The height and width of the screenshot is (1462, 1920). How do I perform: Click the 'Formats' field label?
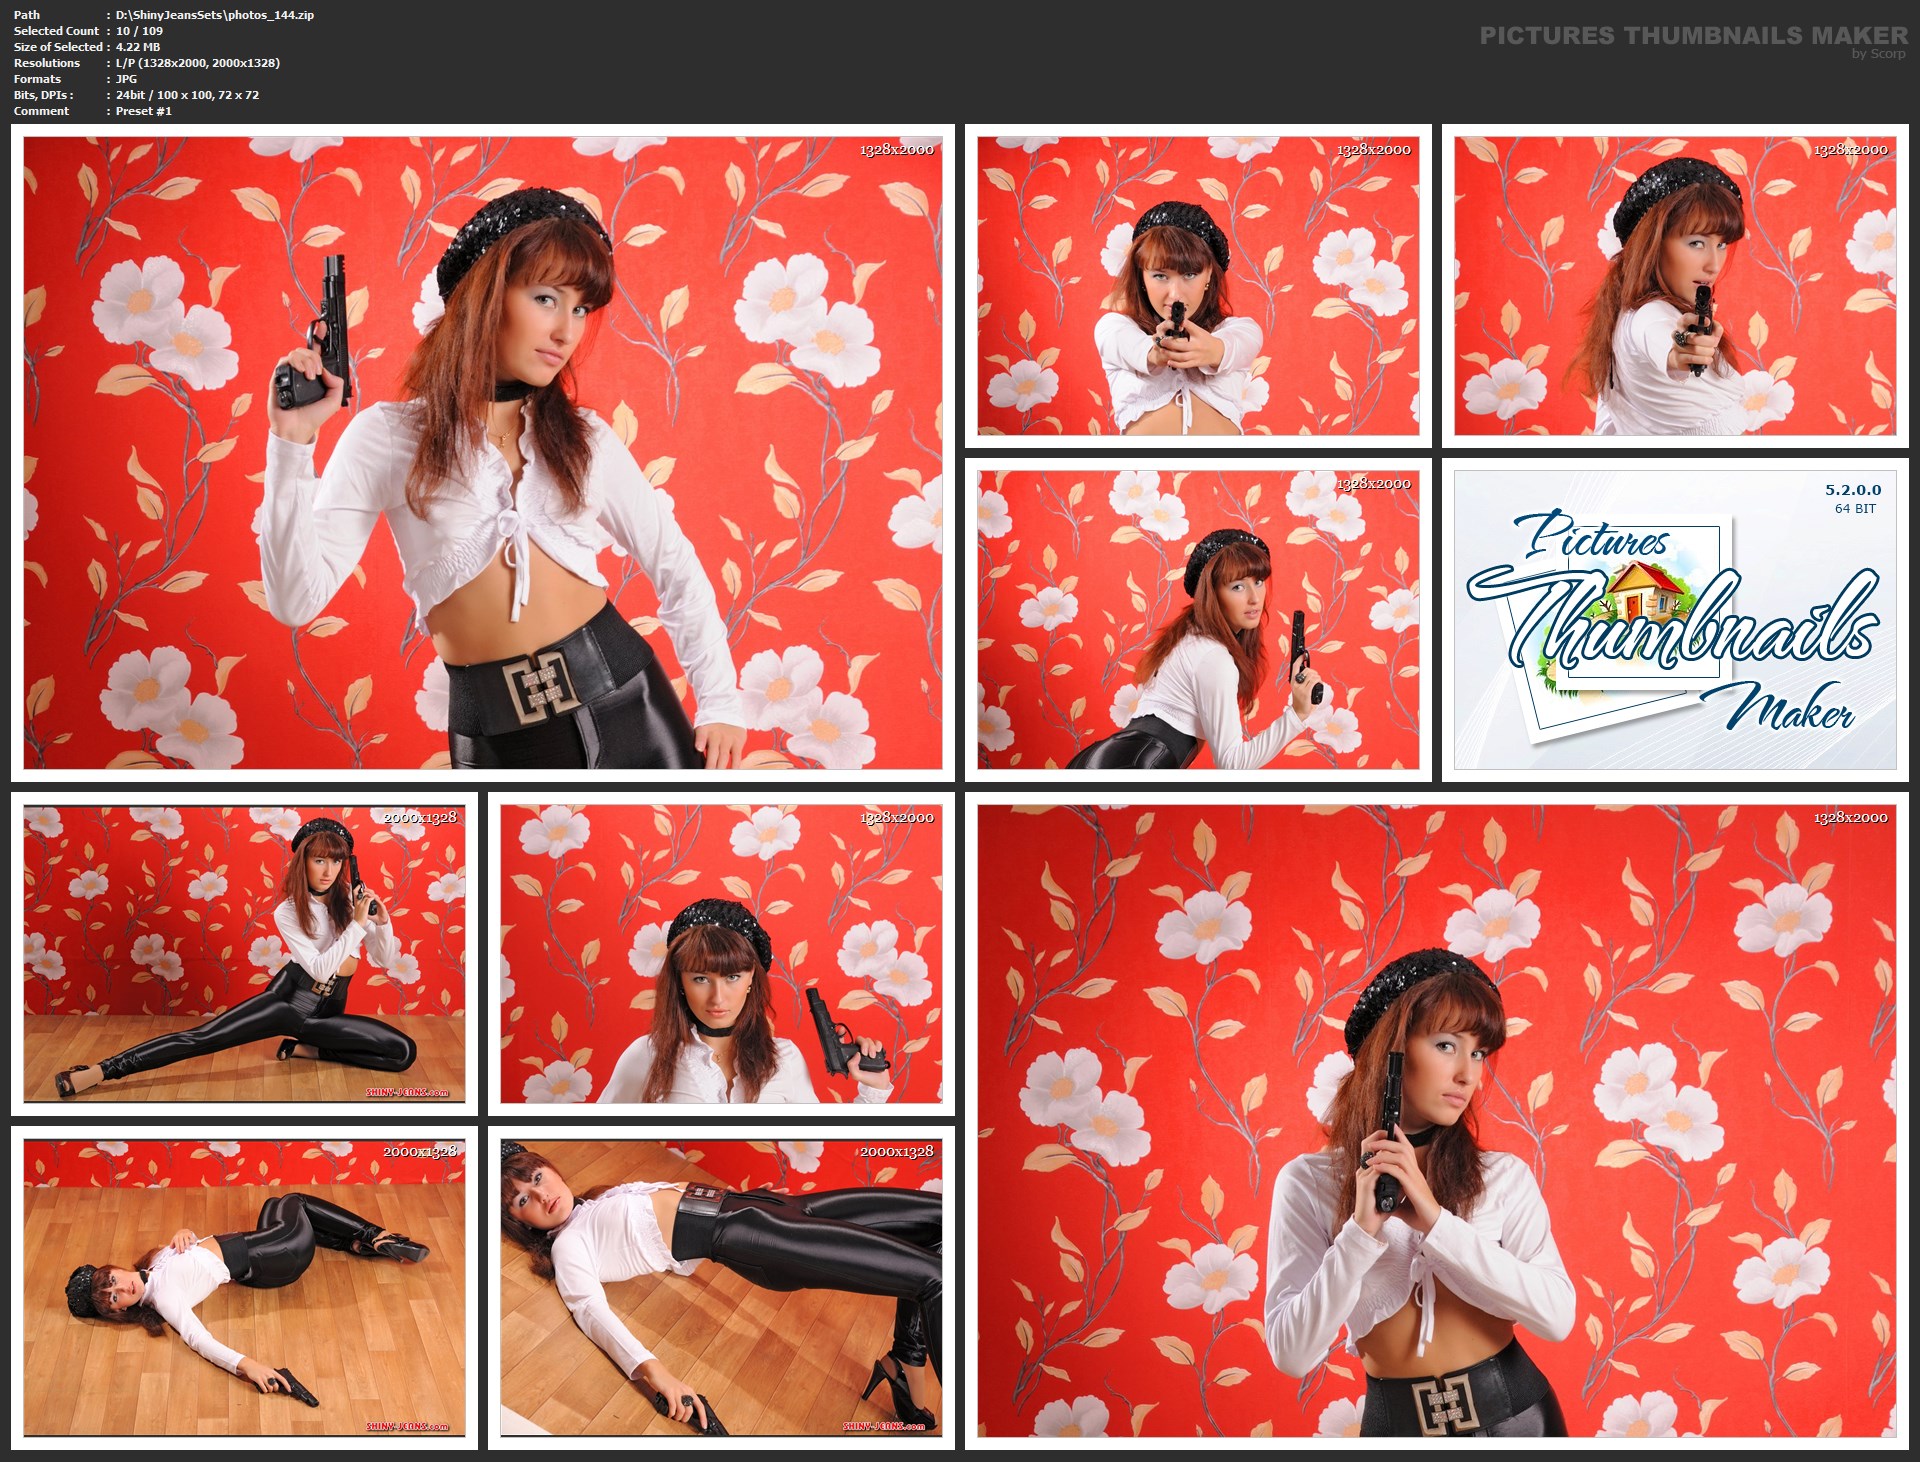coord(37,79)
